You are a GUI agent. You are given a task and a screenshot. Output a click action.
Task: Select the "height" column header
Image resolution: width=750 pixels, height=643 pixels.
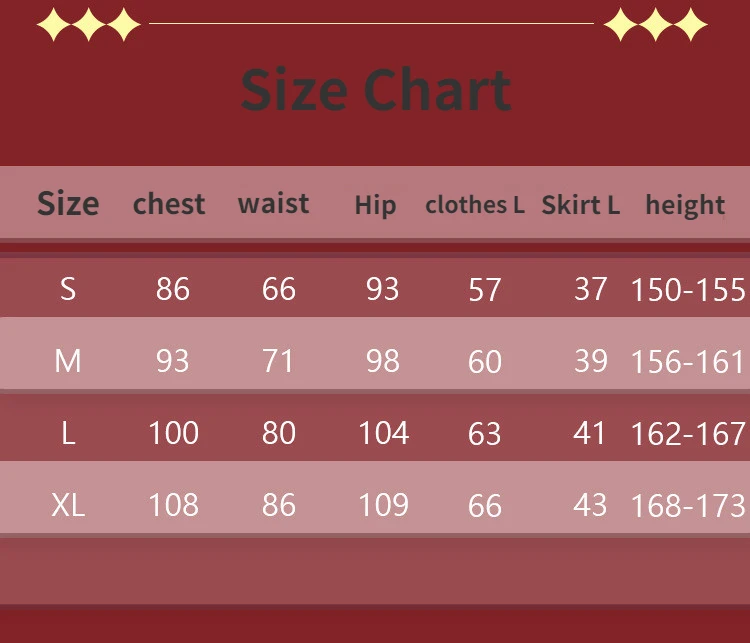pos(685,205)
